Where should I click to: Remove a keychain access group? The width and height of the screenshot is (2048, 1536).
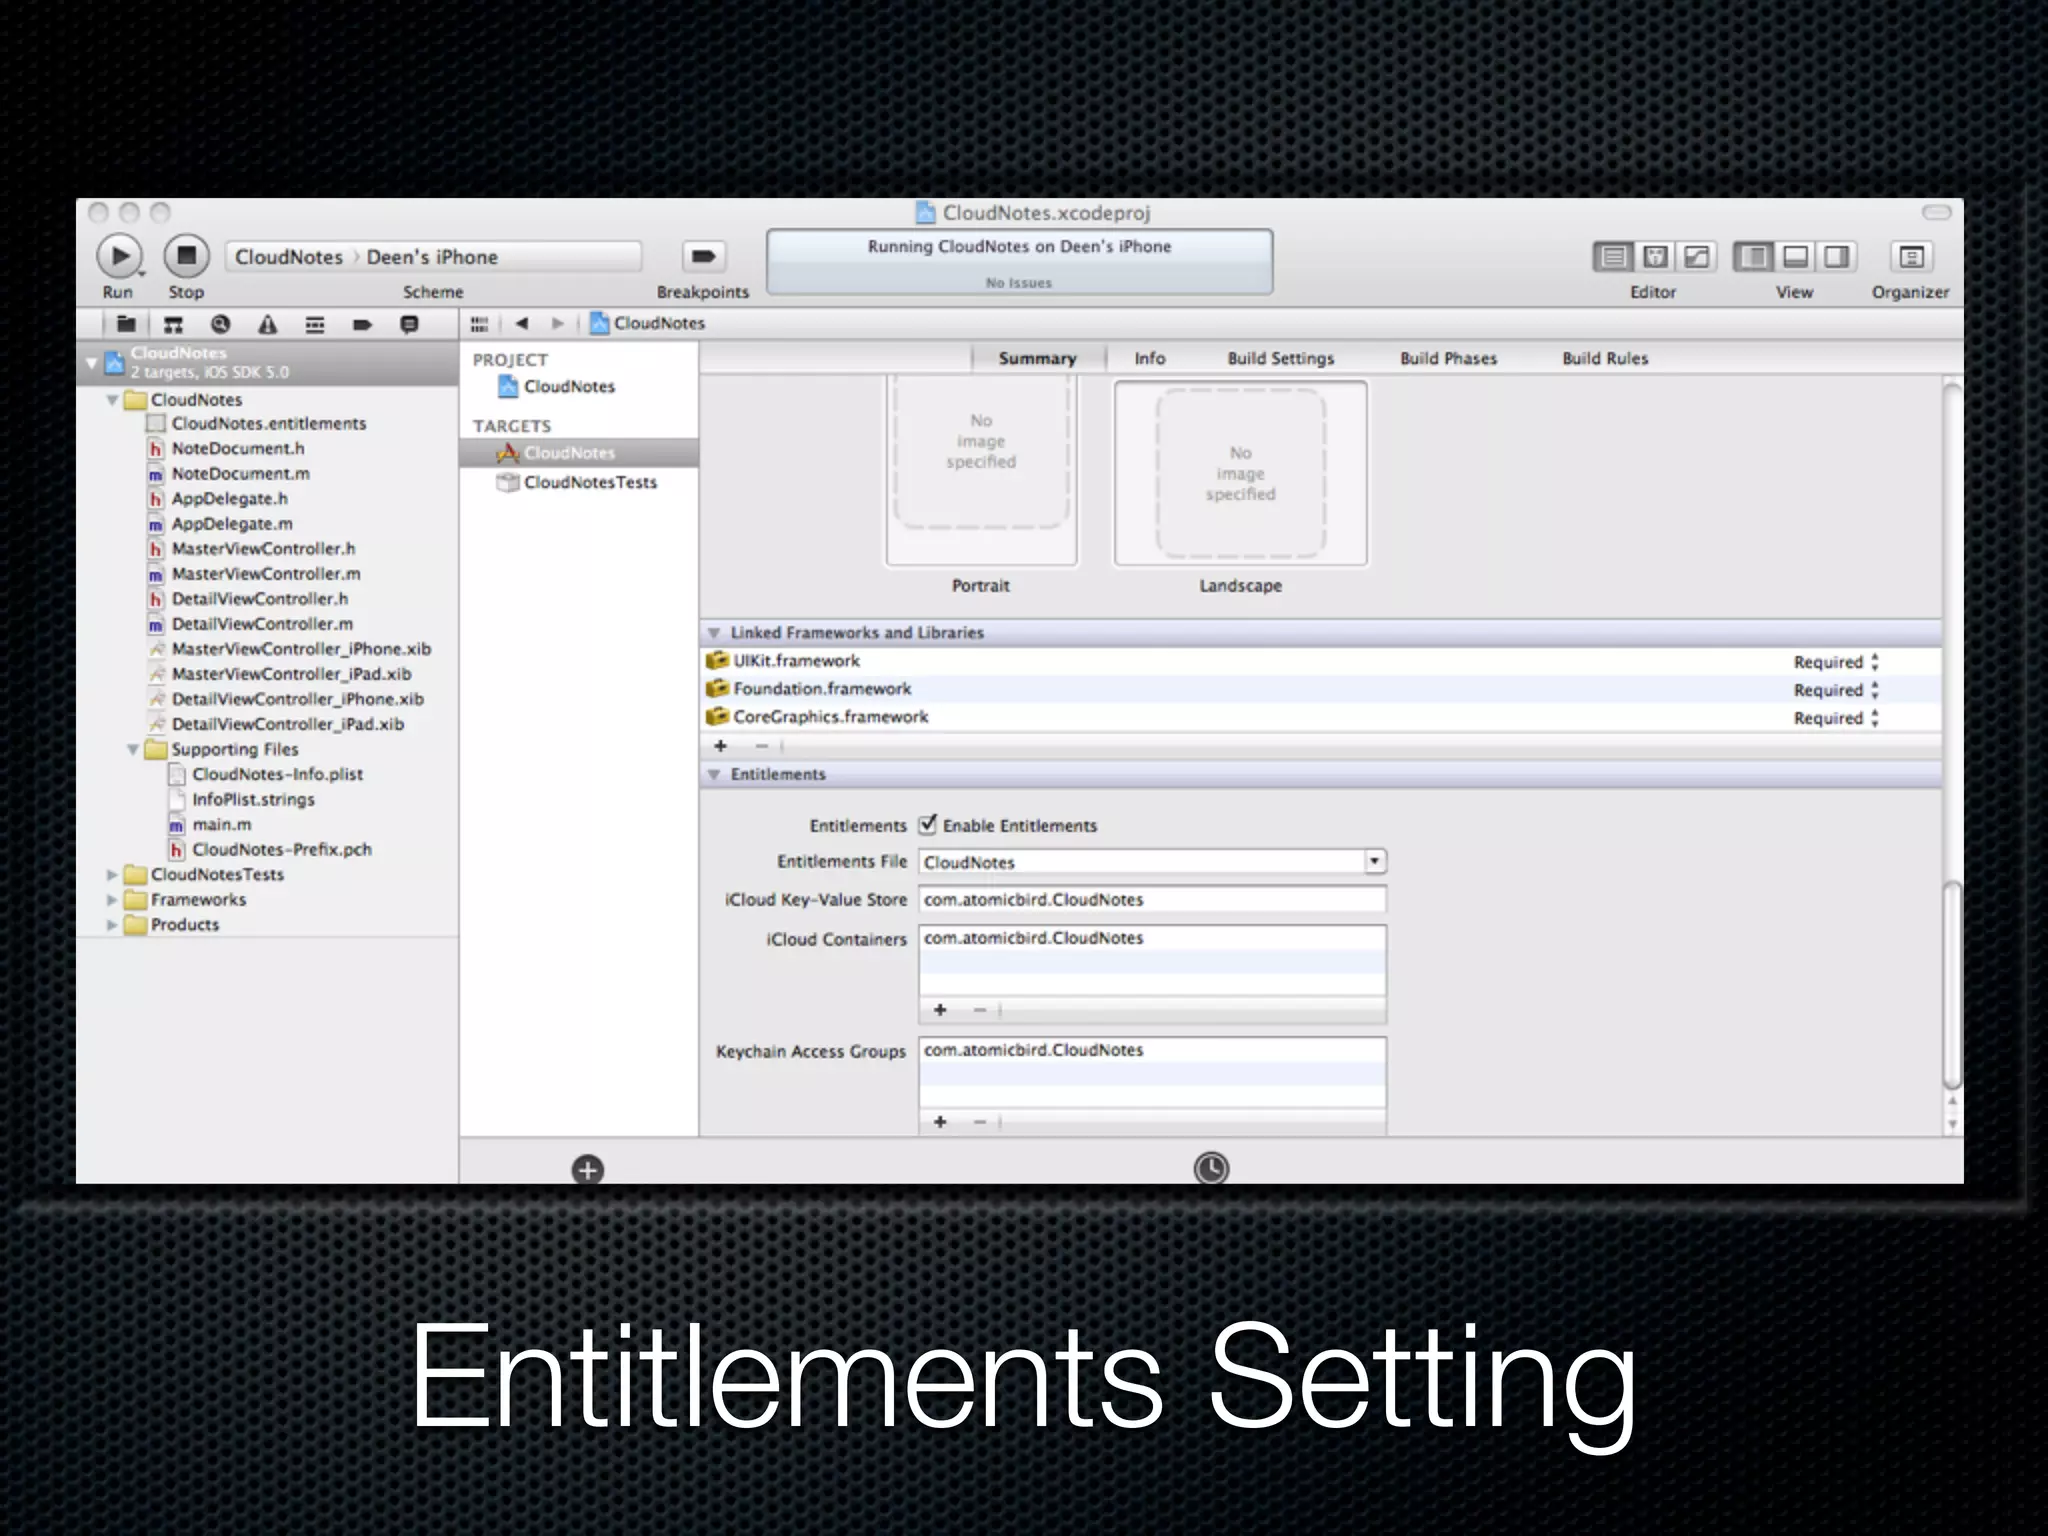point(980,1122)
